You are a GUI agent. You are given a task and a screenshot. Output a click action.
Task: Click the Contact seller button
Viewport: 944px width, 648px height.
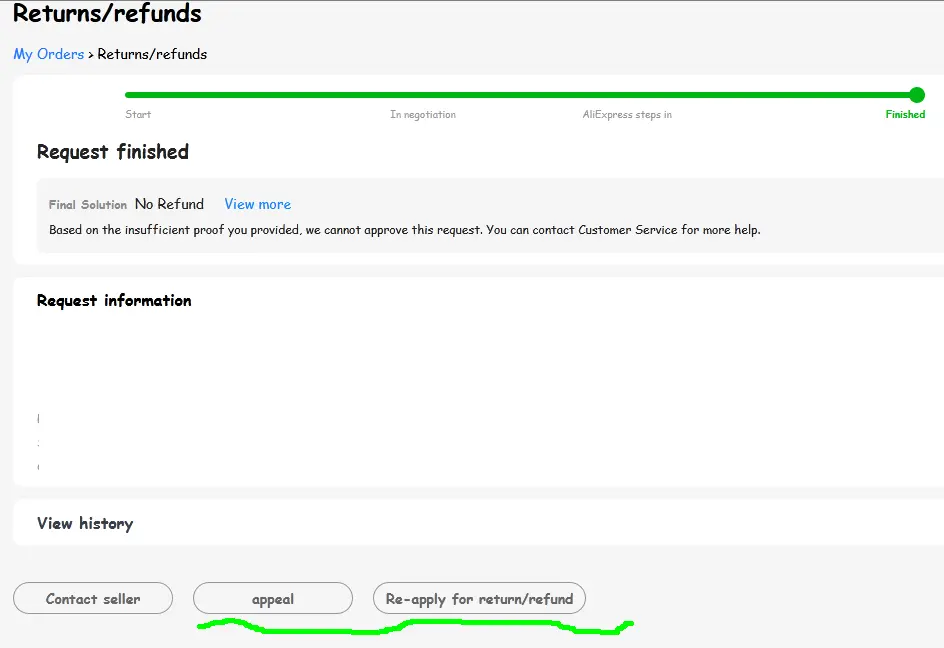93,598
